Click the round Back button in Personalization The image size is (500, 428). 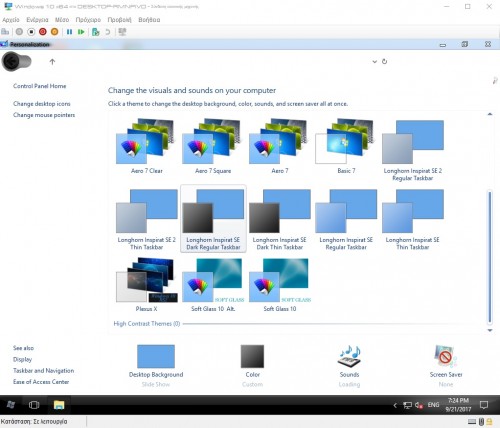(x=11, y=62)
